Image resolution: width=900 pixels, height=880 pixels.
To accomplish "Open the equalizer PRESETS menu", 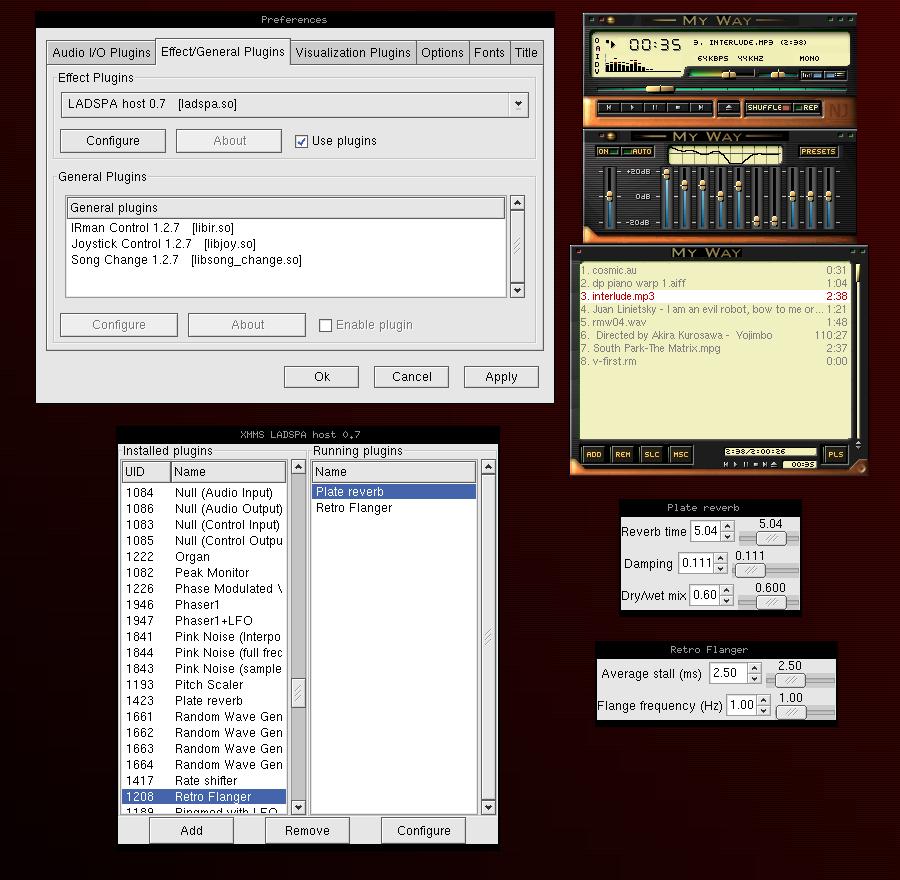I will (818, 152).
